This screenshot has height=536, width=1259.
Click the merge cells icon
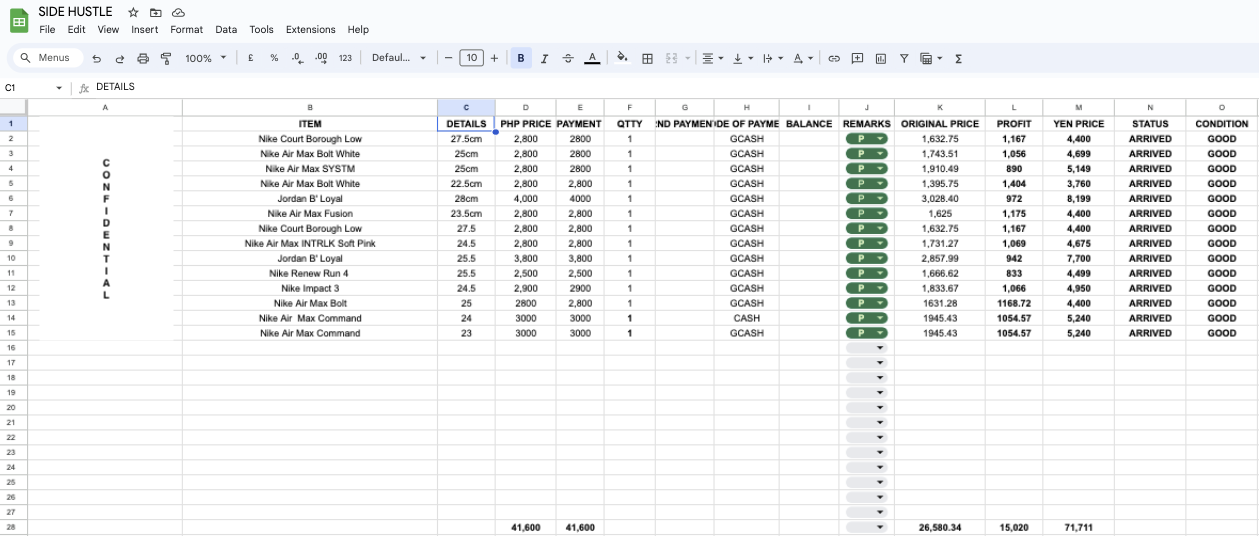(x=672, y=58)
